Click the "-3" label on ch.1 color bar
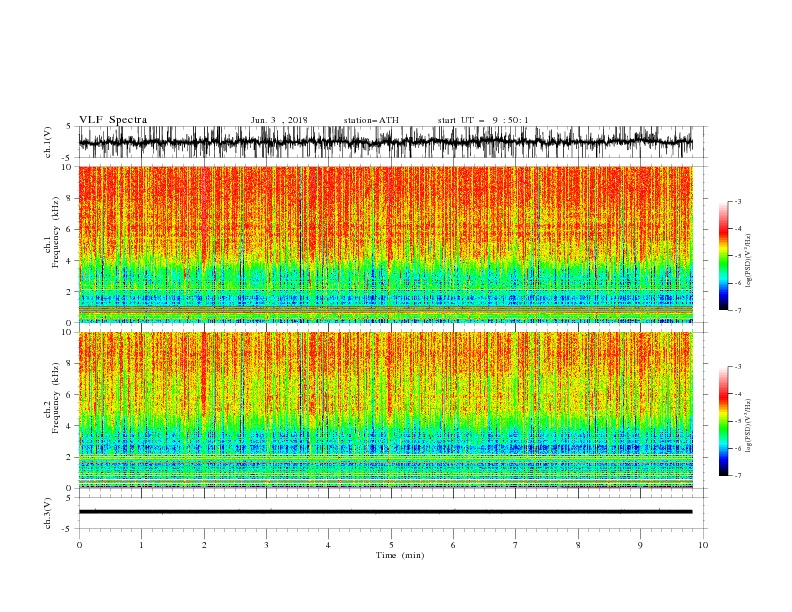Image resolution: width=792 pixels, height=612 pixels. pyautogui.click(x=738, y=201)
